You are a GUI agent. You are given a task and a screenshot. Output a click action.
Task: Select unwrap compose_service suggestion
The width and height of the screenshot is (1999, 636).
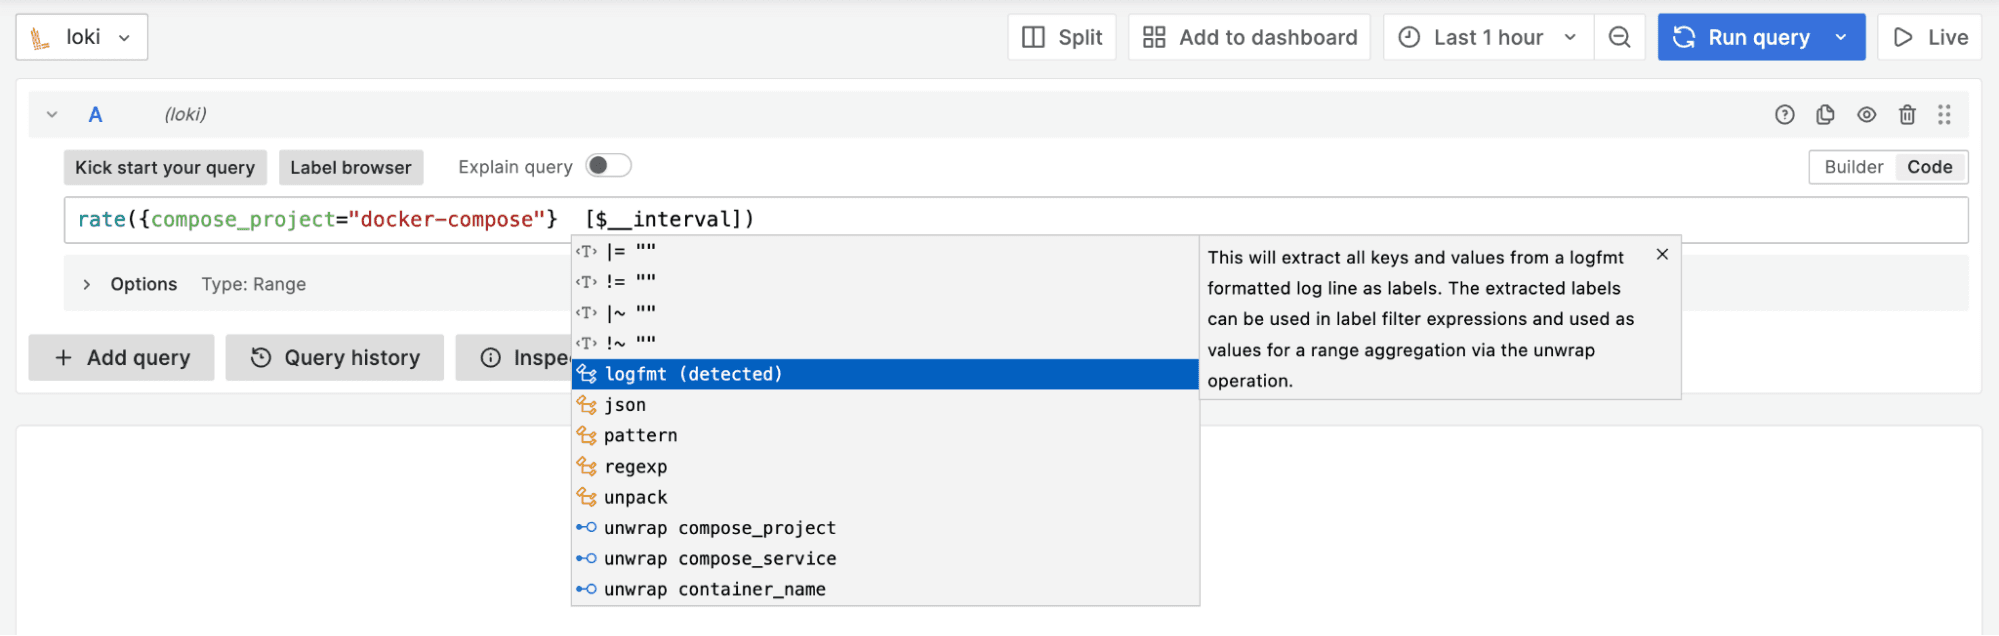click(x=885, y=559)
